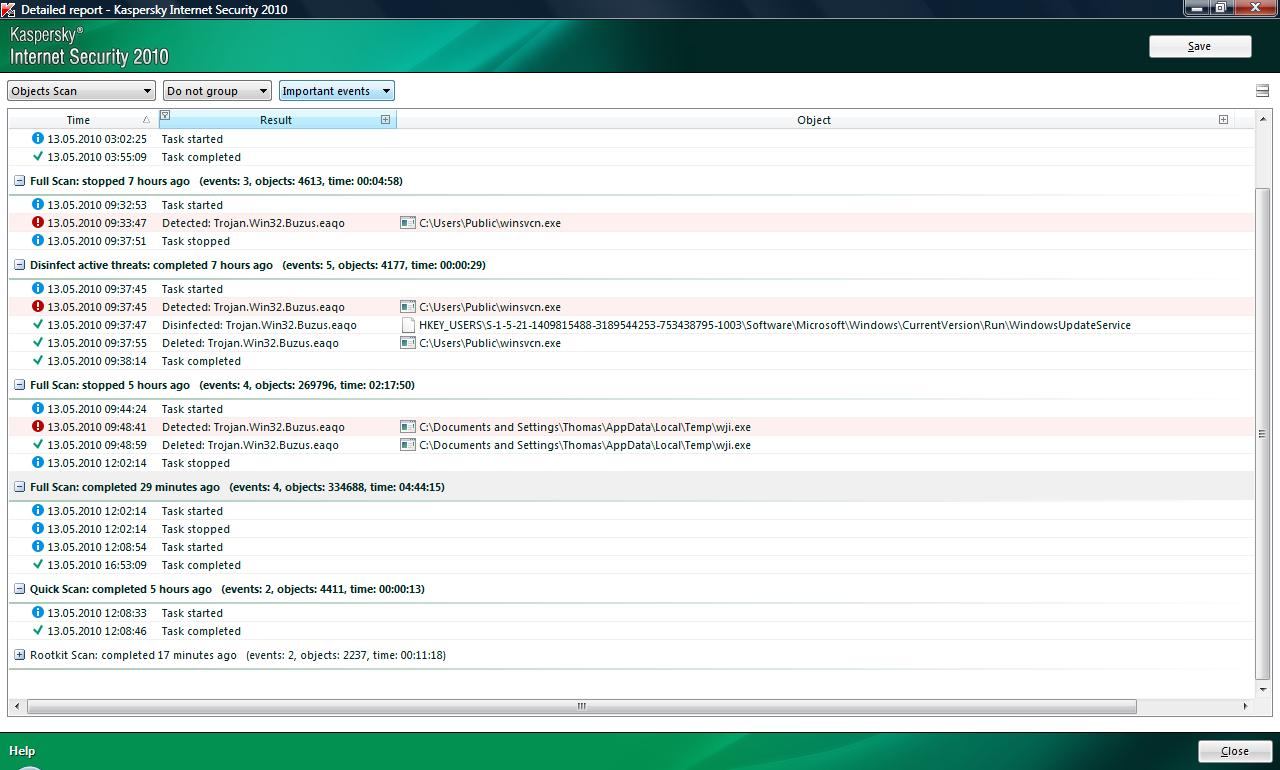
Task: Click the vertical scrollbar thumb
Action: coord(1262,433)
